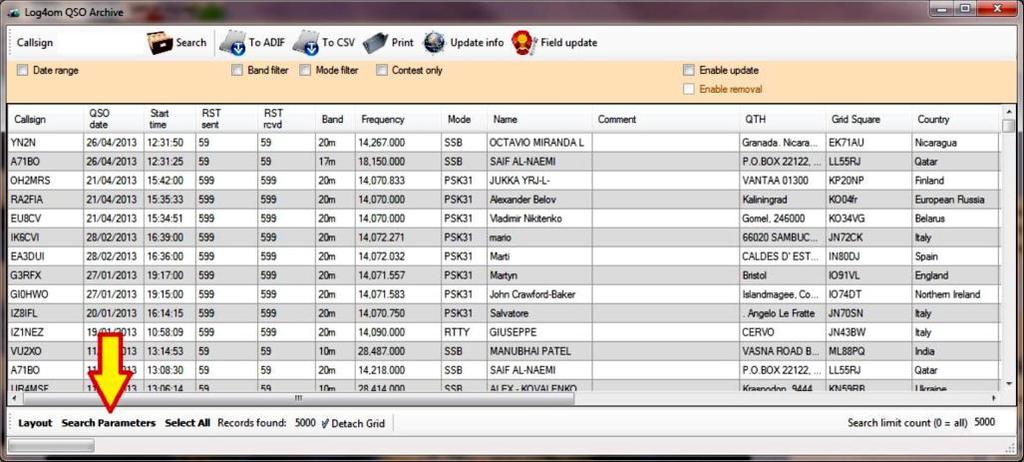1024x462 pixels.
Task: Enable the Date range checkbox
Action: point(23,70)
